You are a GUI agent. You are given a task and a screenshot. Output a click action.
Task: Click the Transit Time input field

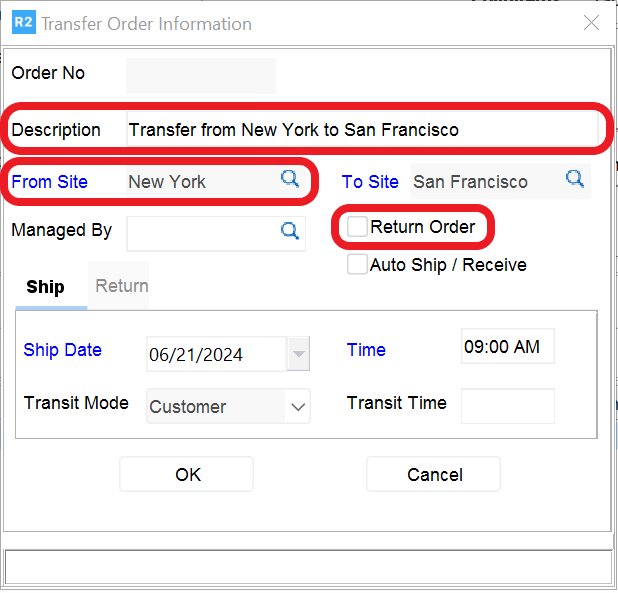507,405
